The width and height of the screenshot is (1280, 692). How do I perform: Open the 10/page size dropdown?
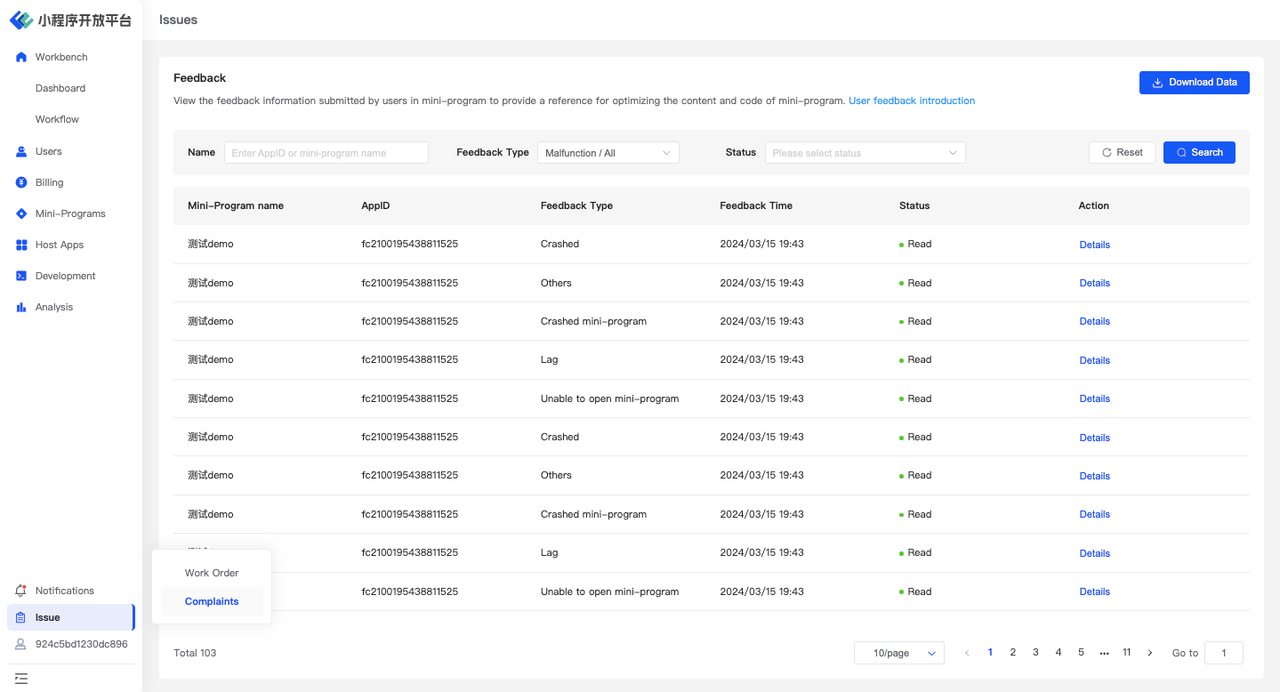tap(899, 653)
